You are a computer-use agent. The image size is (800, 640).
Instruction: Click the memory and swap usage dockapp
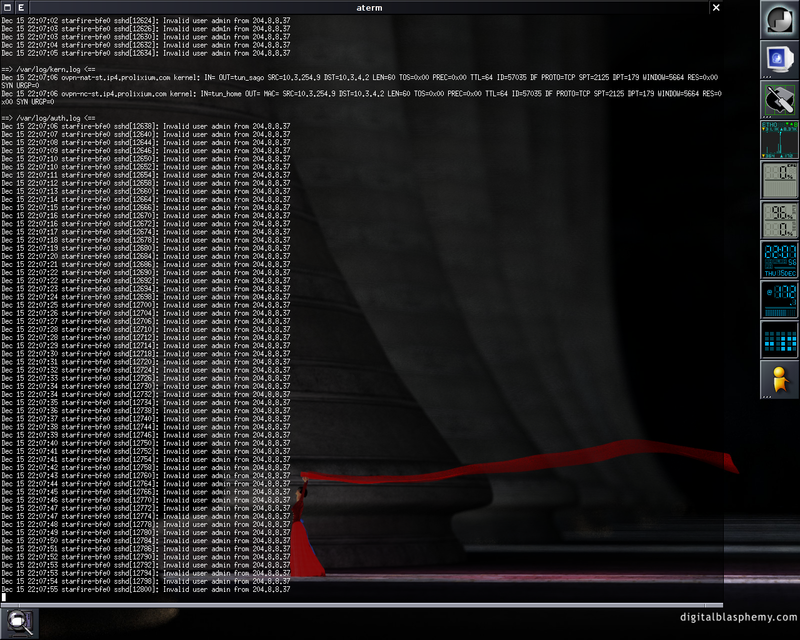[x=780, y=219]
